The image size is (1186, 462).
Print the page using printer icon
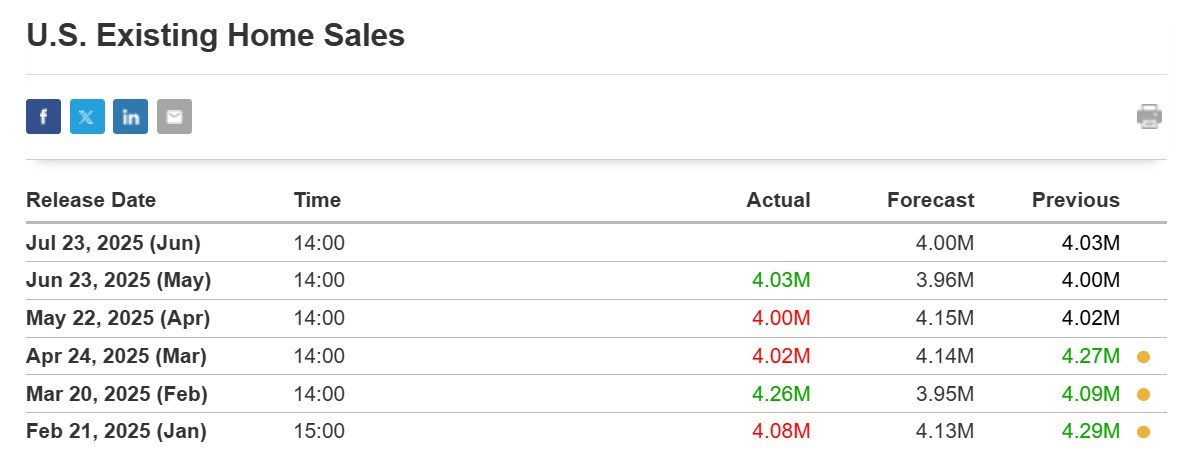(1149, 116)
